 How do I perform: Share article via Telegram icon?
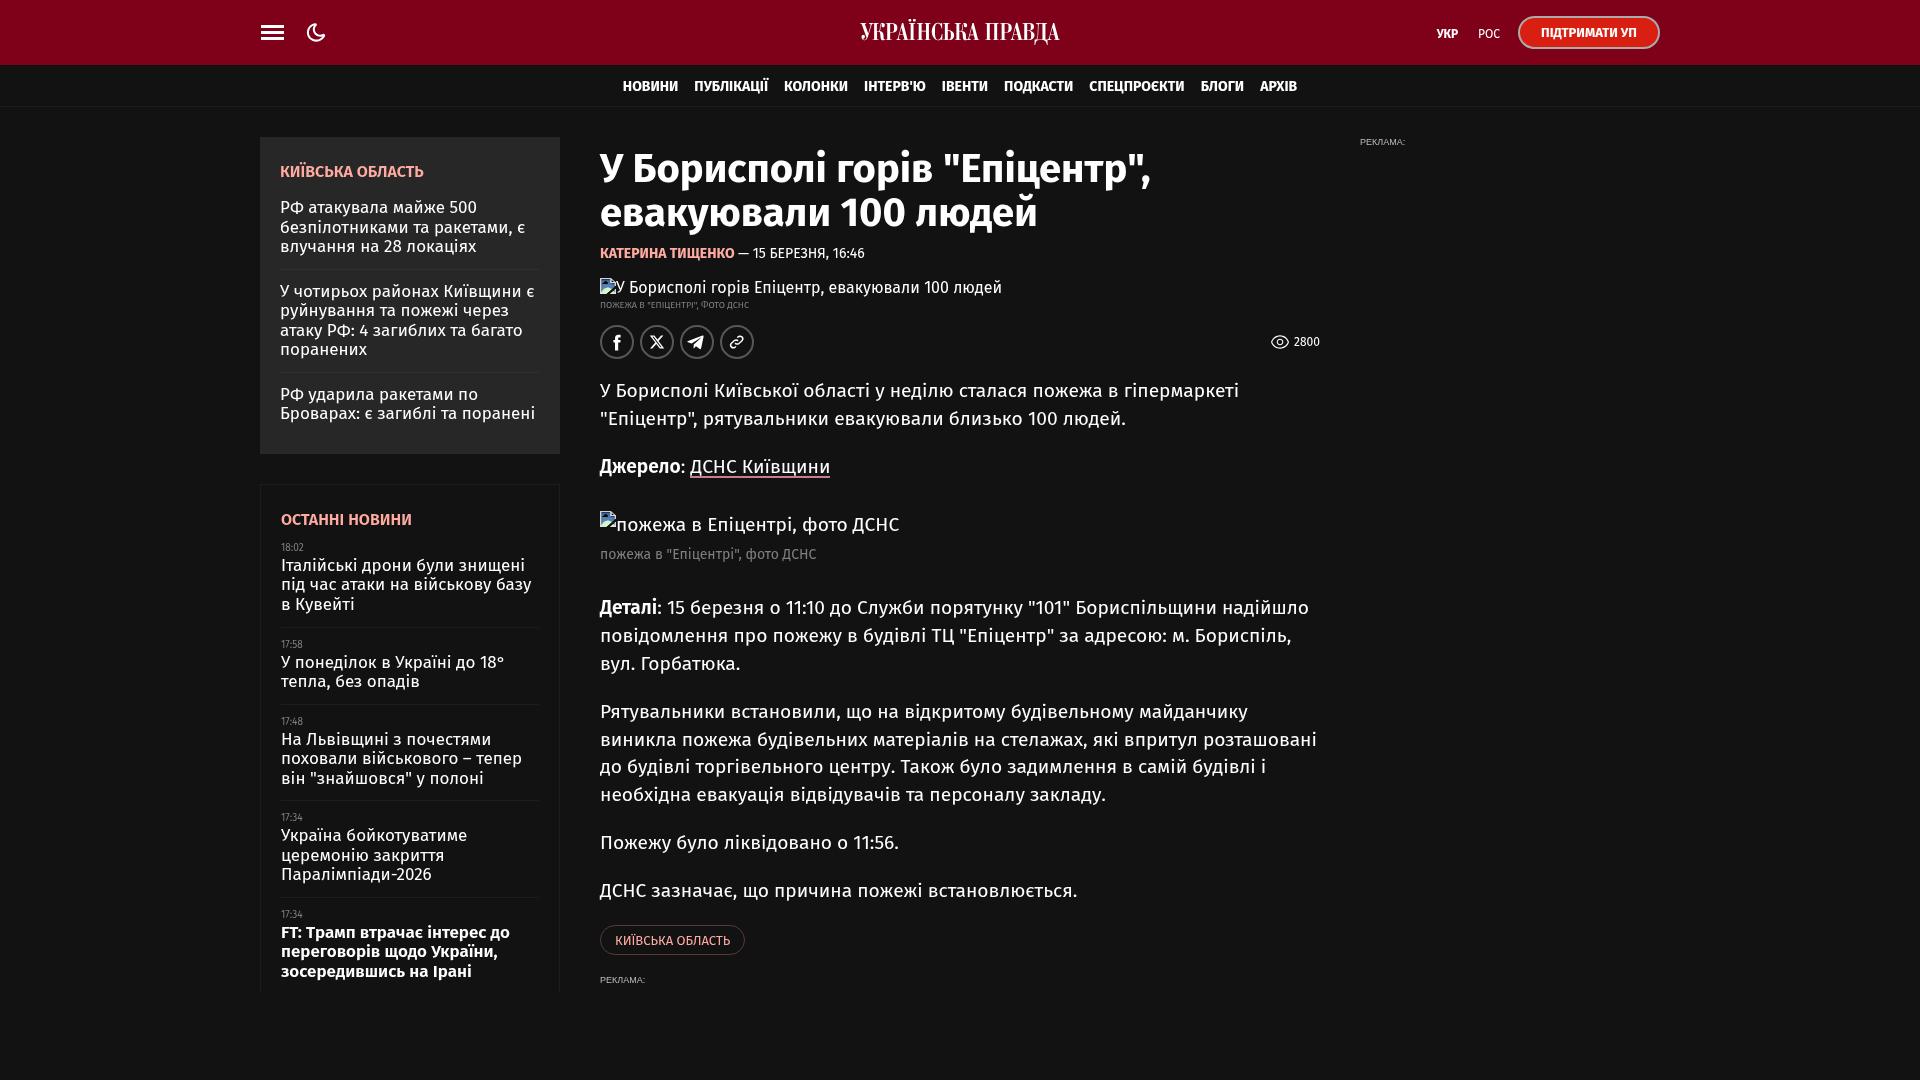point(697,342)
